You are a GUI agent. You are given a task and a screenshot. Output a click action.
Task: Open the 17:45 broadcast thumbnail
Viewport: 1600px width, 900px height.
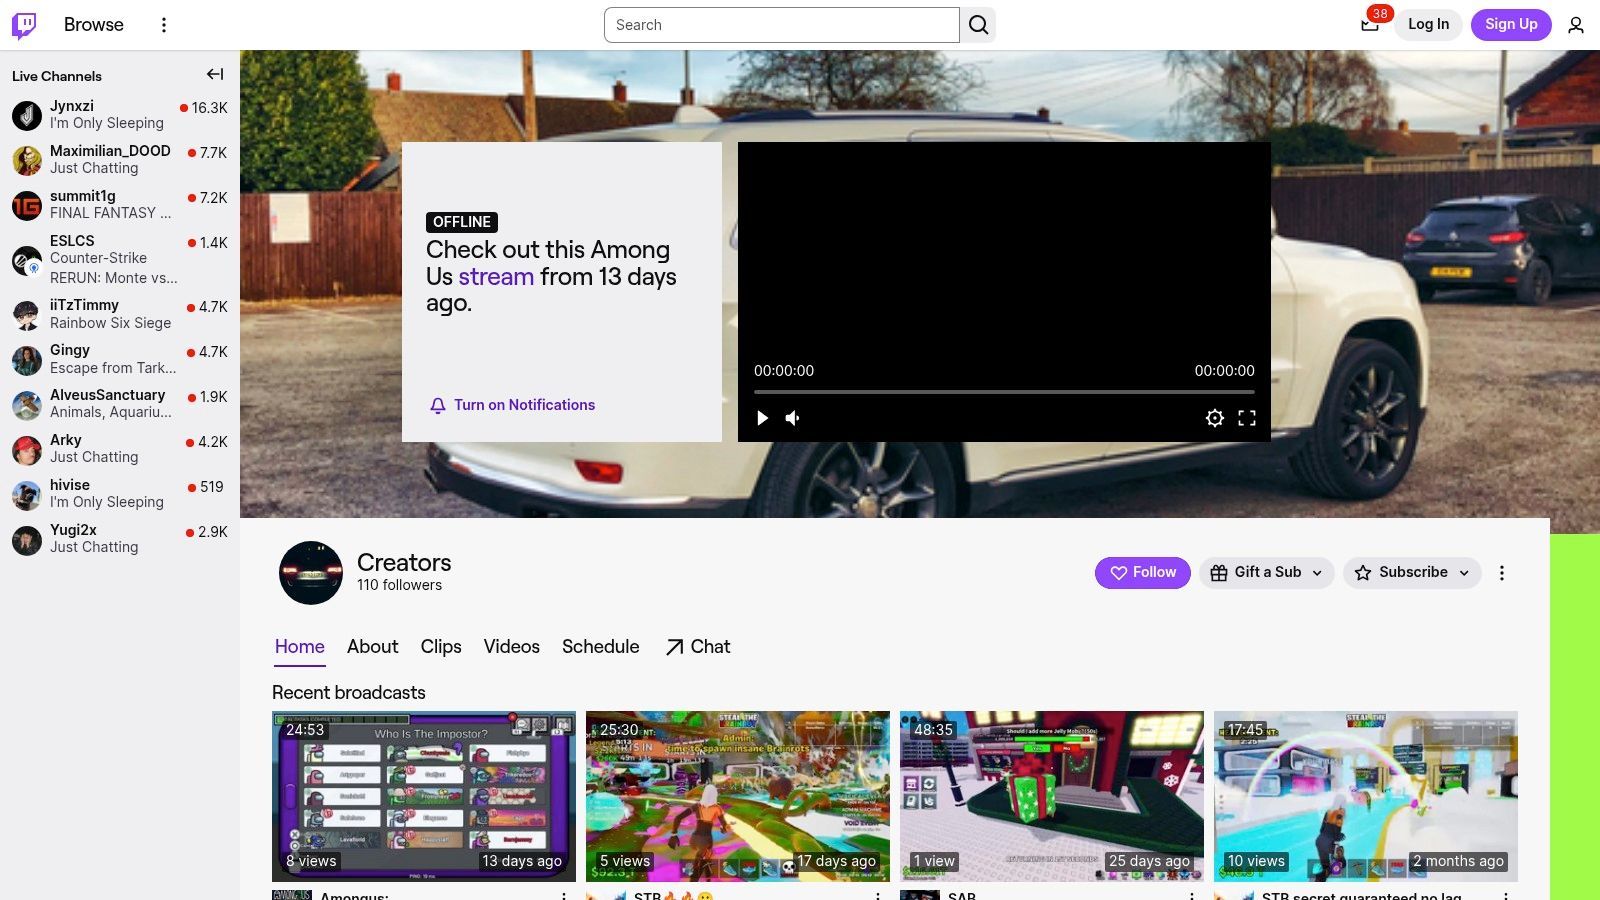click(x=1366, y=796)
